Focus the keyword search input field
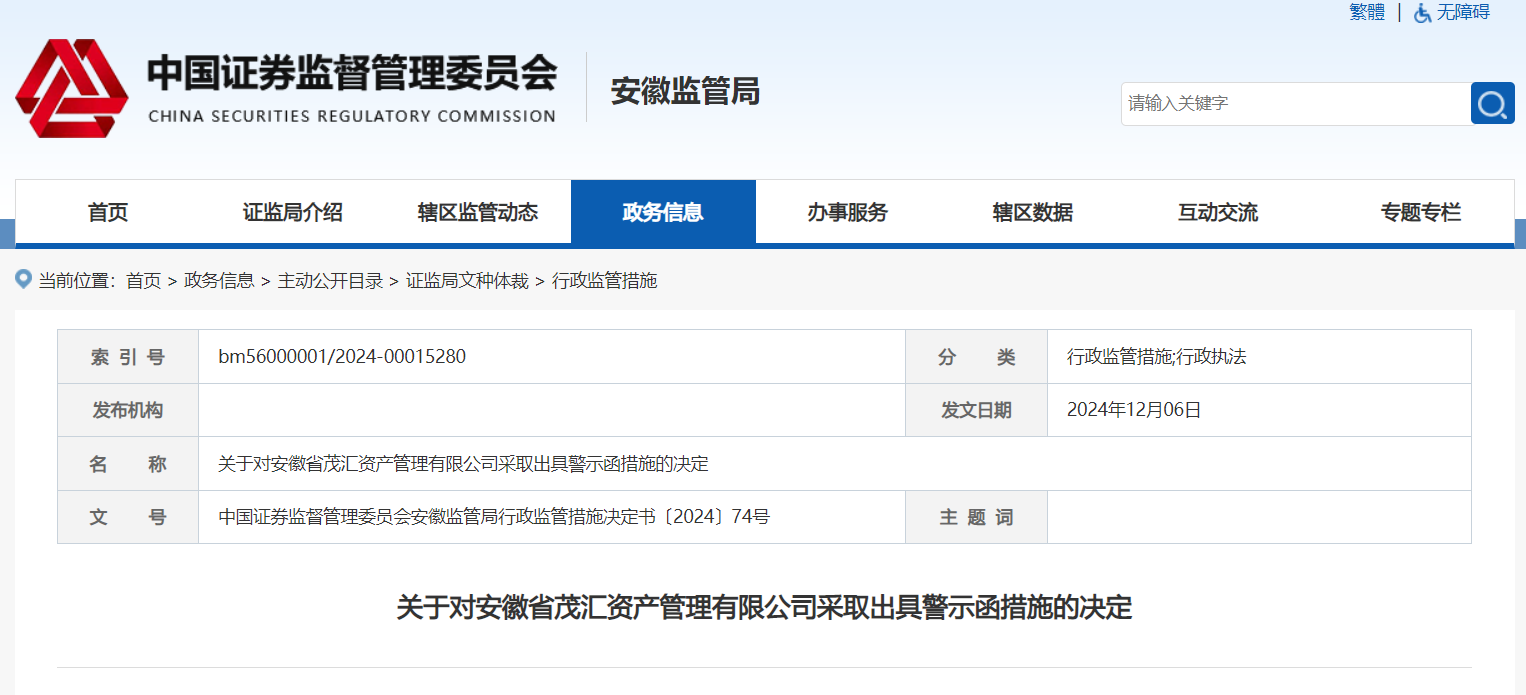 (1295, 104)
